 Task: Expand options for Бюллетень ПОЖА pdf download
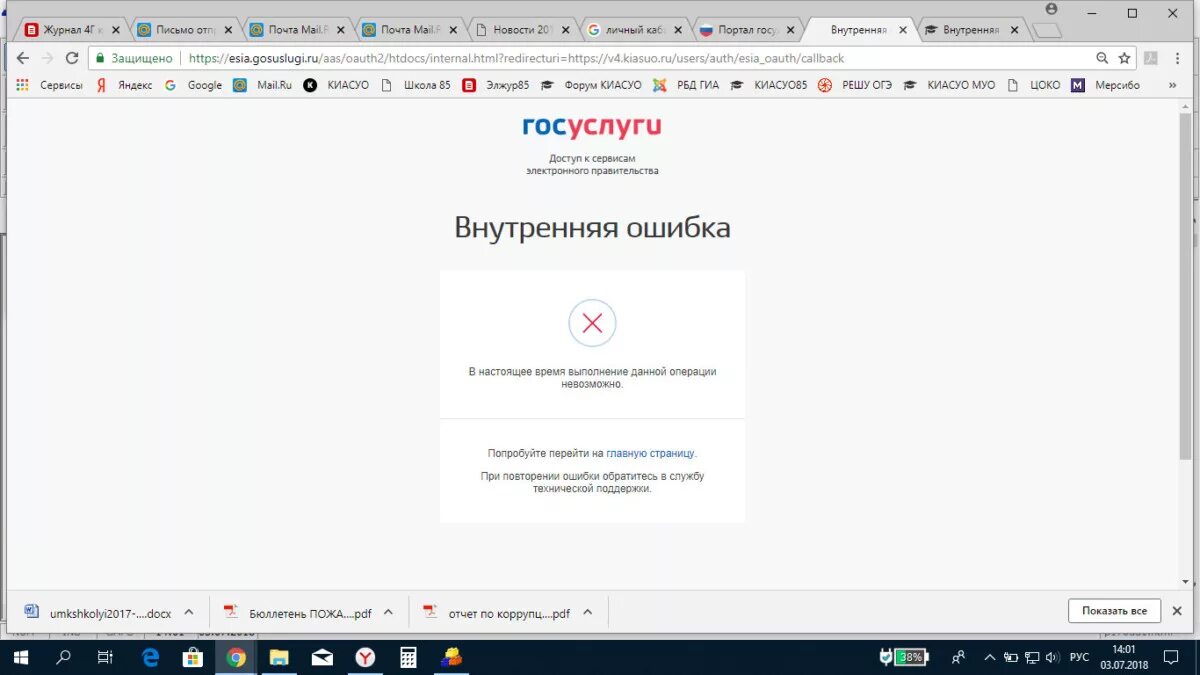click(388, 612)
